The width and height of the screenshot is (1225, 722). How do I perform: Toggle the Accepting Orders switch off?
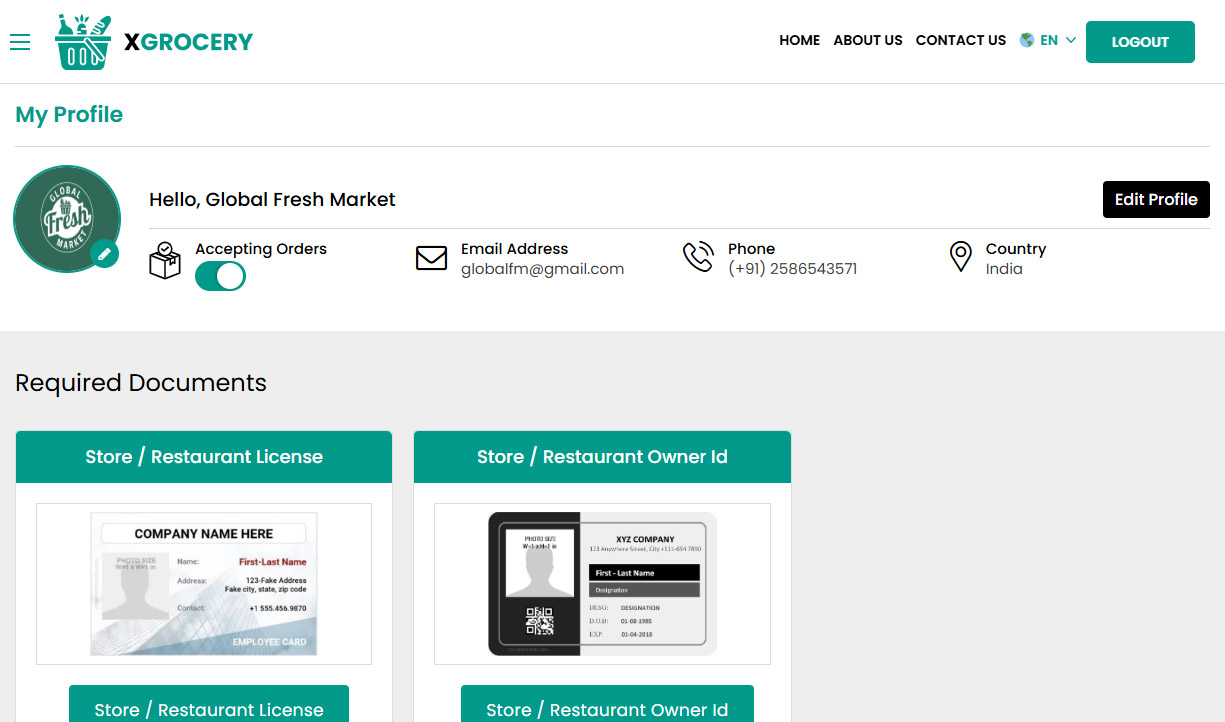pyautogui.click(x=220, y=276)
